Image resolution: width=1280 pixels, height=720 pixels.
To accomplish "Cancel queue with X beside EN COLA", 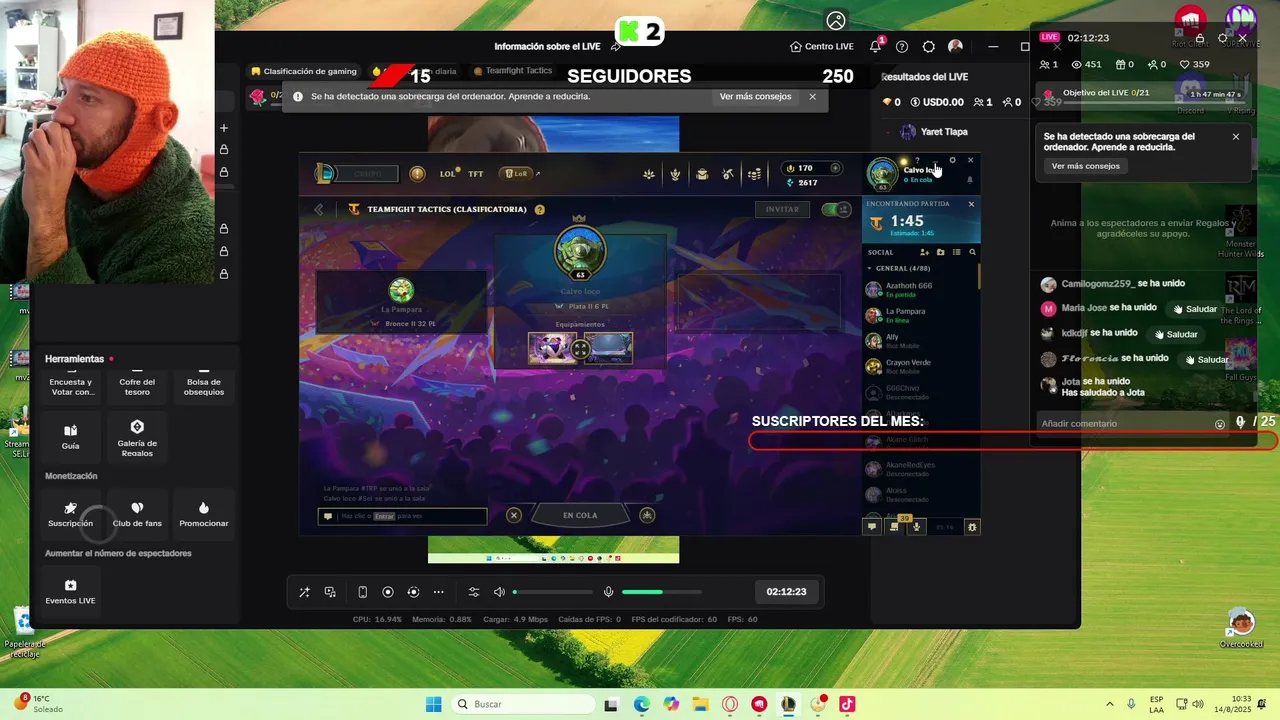I will pyautogui.click(x=514, y=515).
